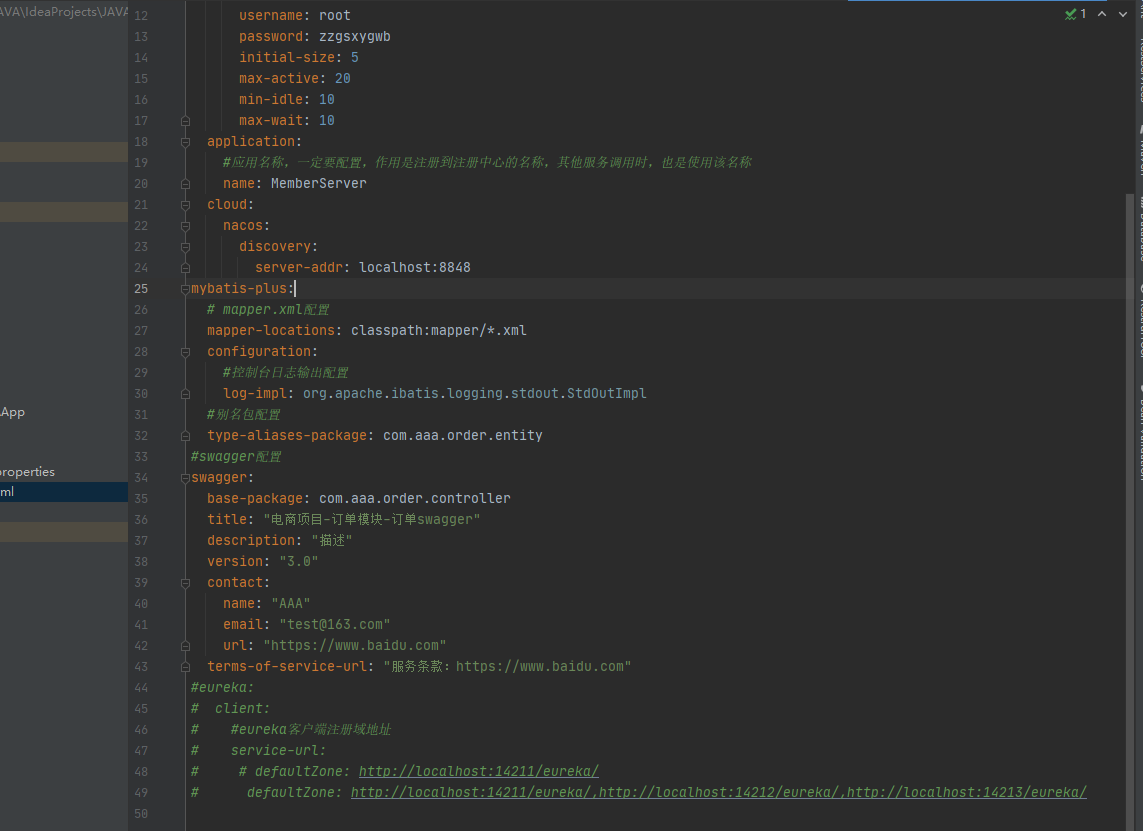Open the localhost:14213 eureka link
1143x831 pixels.
[x=967, y=792]
